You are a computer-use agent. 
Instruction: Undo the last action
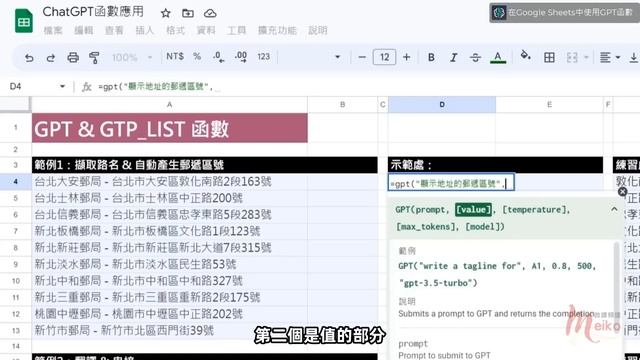tap(29, 58)
